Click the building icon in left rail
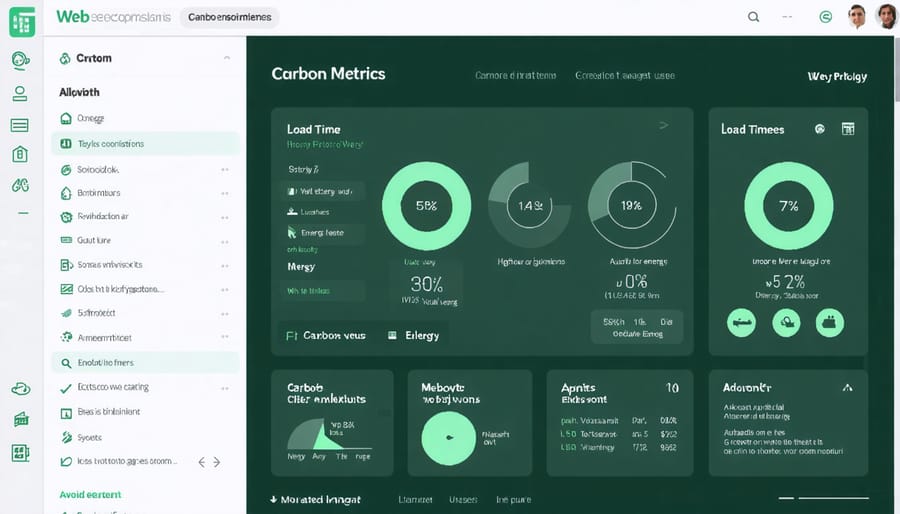Screen dimensions: 900x514 pos(20,154)
